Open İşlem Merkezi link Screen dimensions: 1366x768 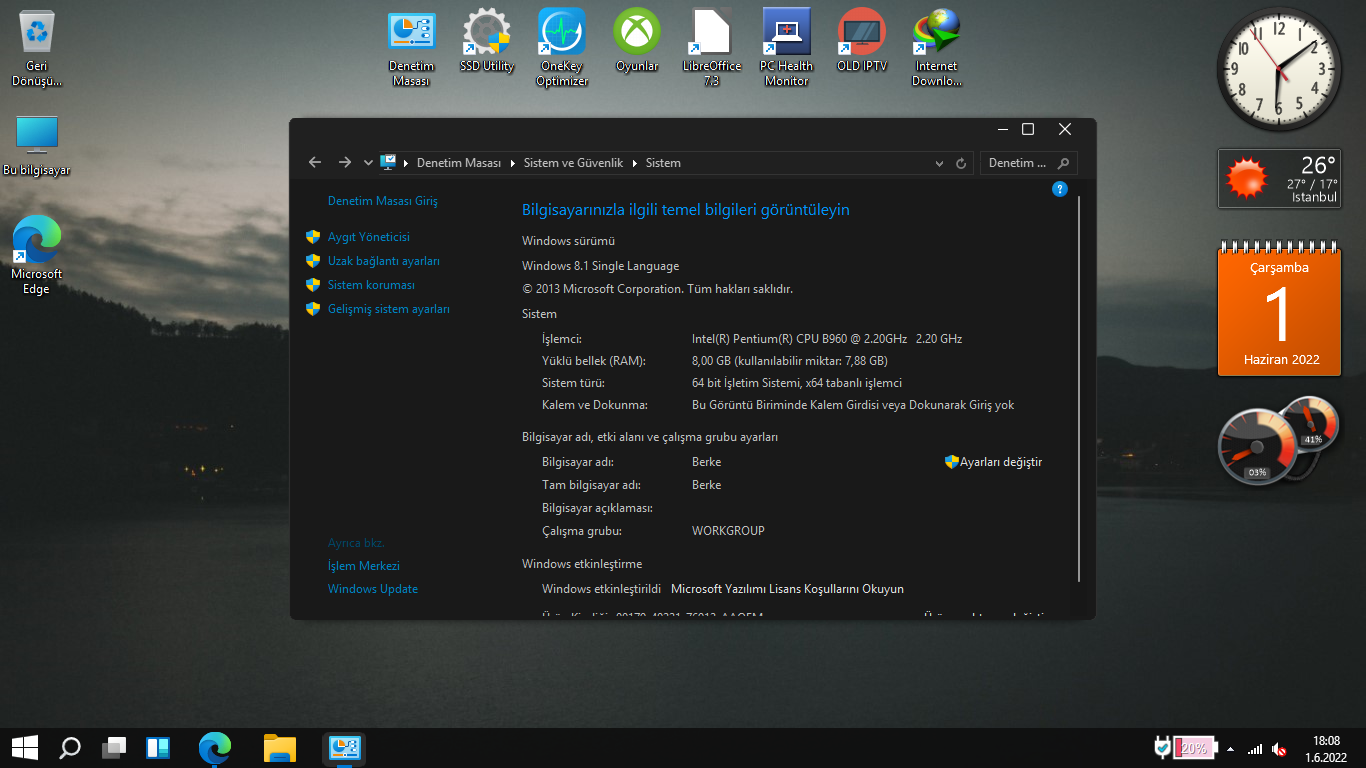364,566
